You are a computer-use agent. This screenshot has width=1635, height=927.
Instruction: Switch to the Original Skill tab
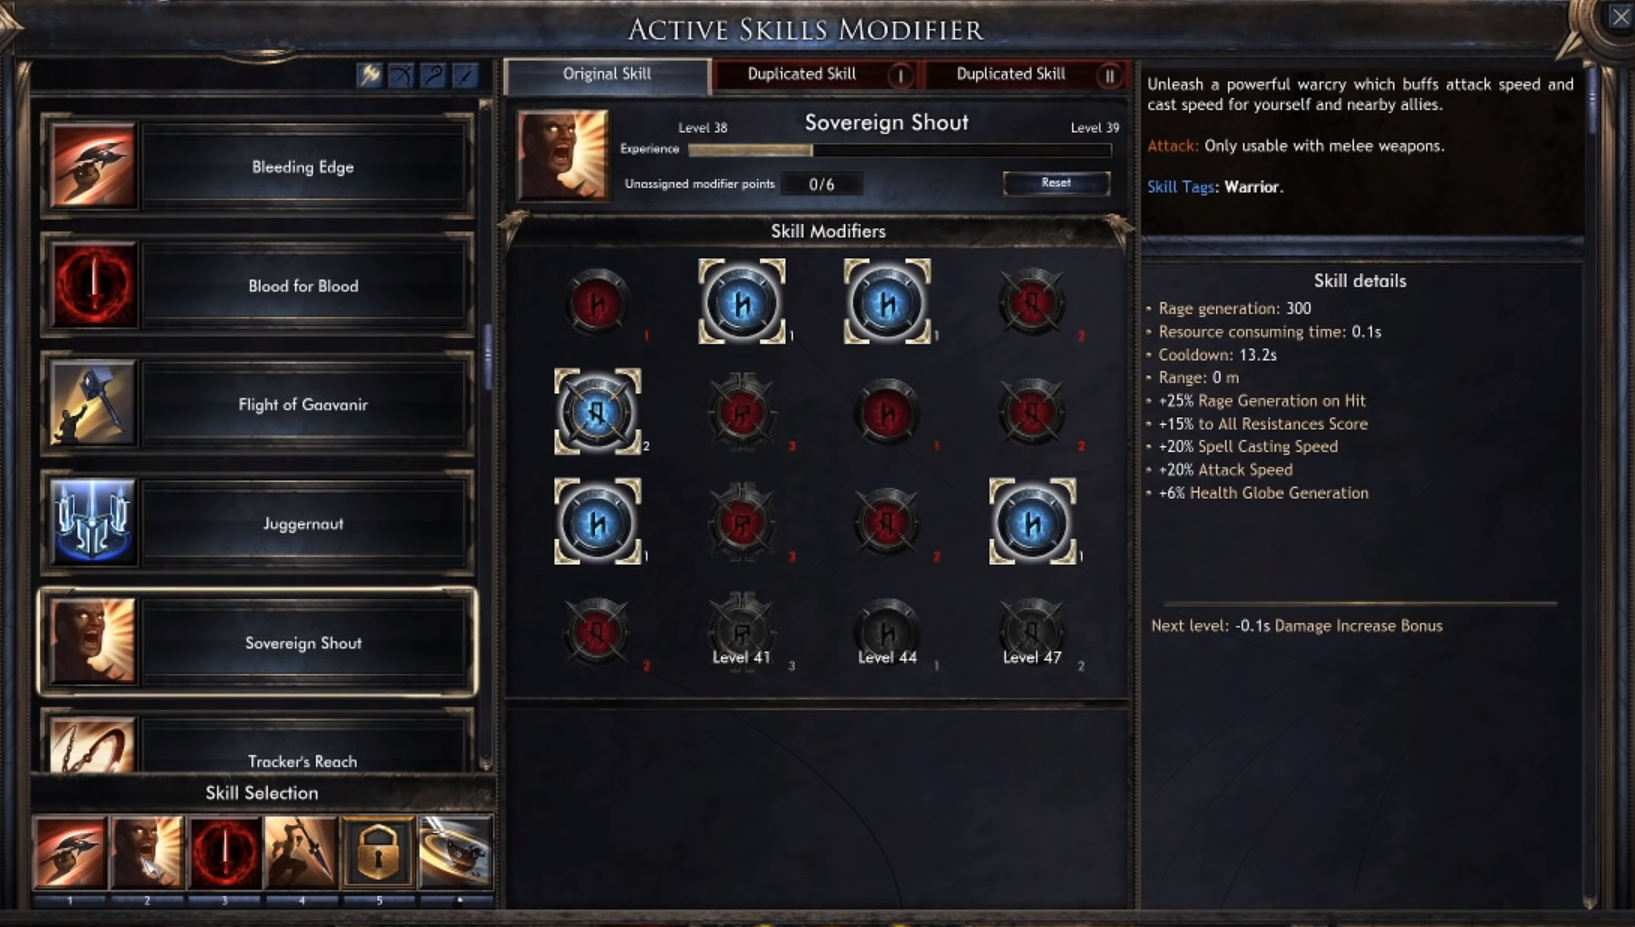[x=607, y=75]
